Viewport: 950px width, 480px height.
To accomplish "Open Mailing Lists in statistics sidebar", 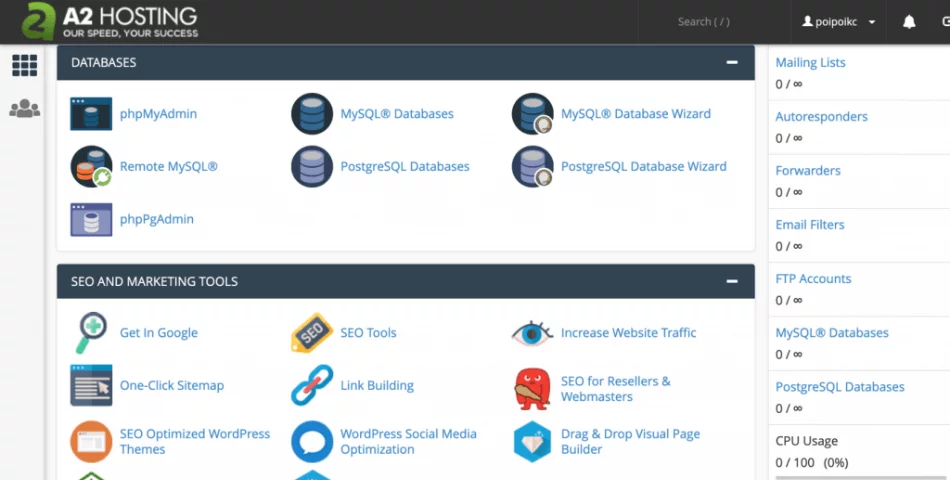I will pyautogui.click(x=810, y=62).
